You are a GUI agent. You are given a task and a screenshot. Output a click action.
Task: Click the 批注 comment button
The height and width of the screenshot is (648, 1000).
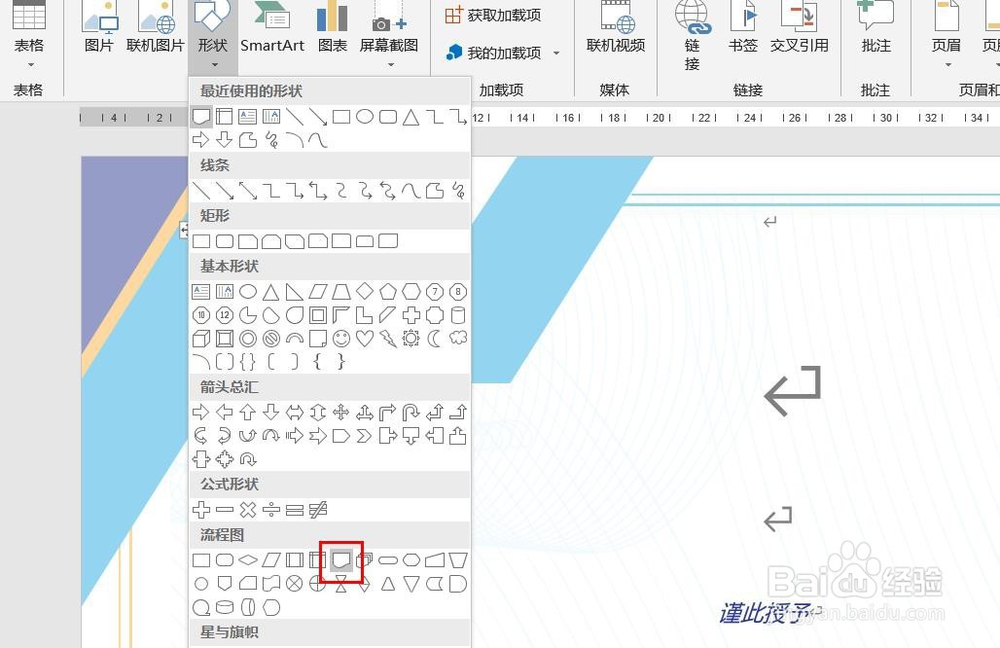click(876, 29)
